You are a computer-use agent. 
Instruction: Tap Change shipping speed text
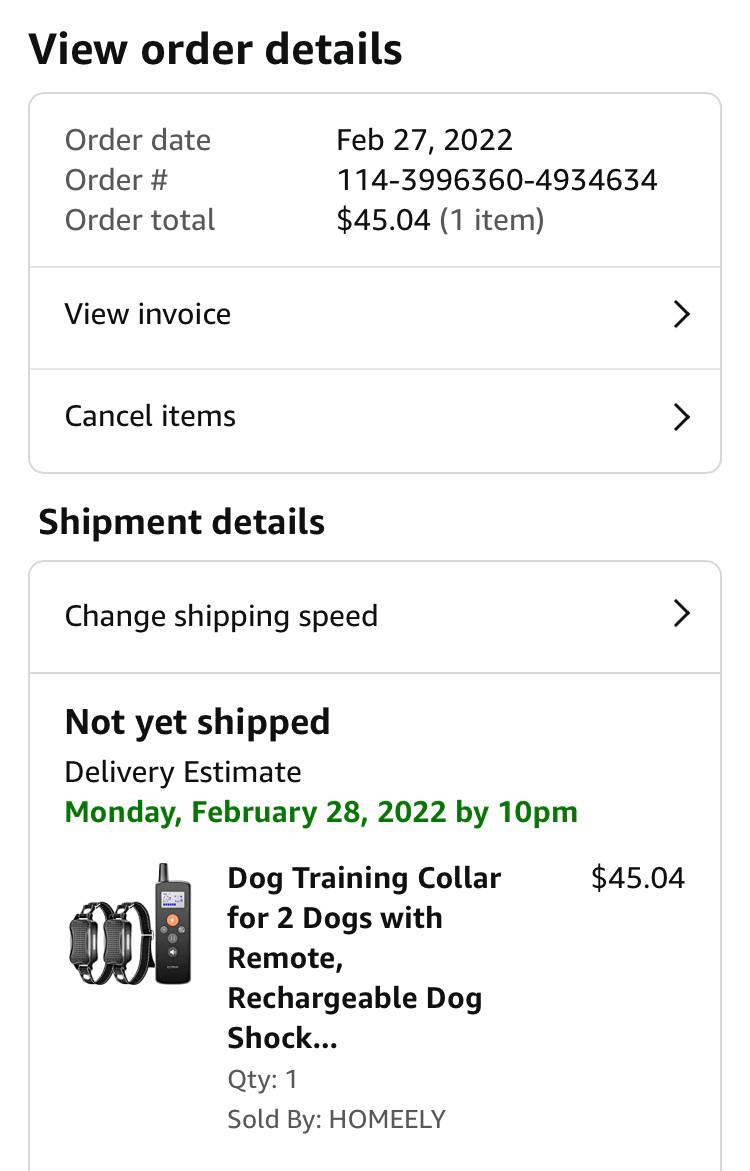(x=221, y=616)
